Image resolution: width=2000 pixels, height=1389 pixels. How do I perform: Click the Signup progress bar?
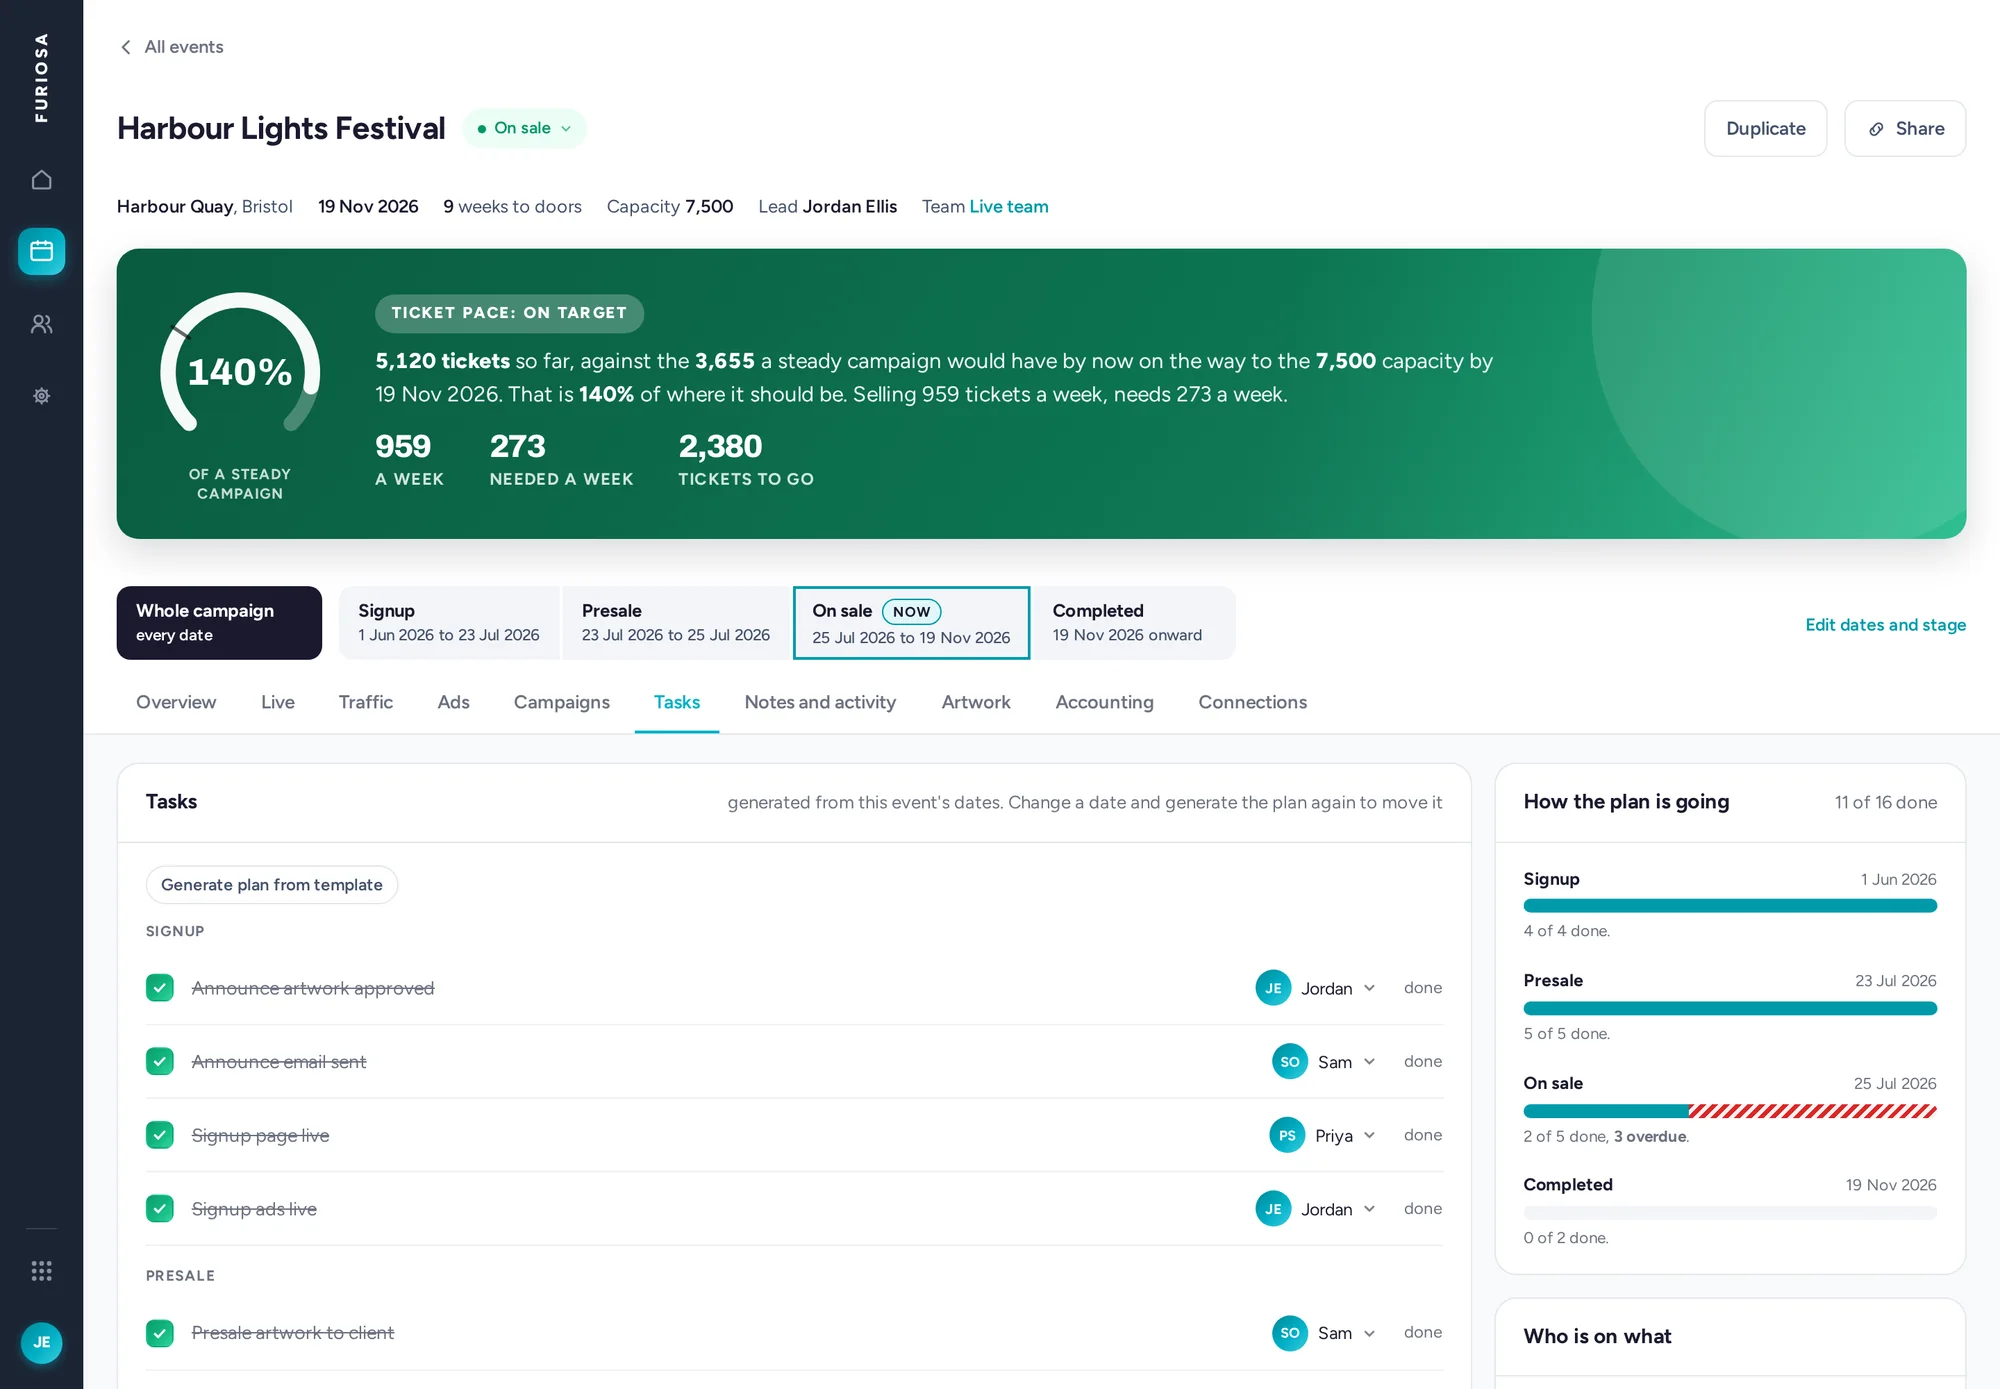coord(1730,906)
